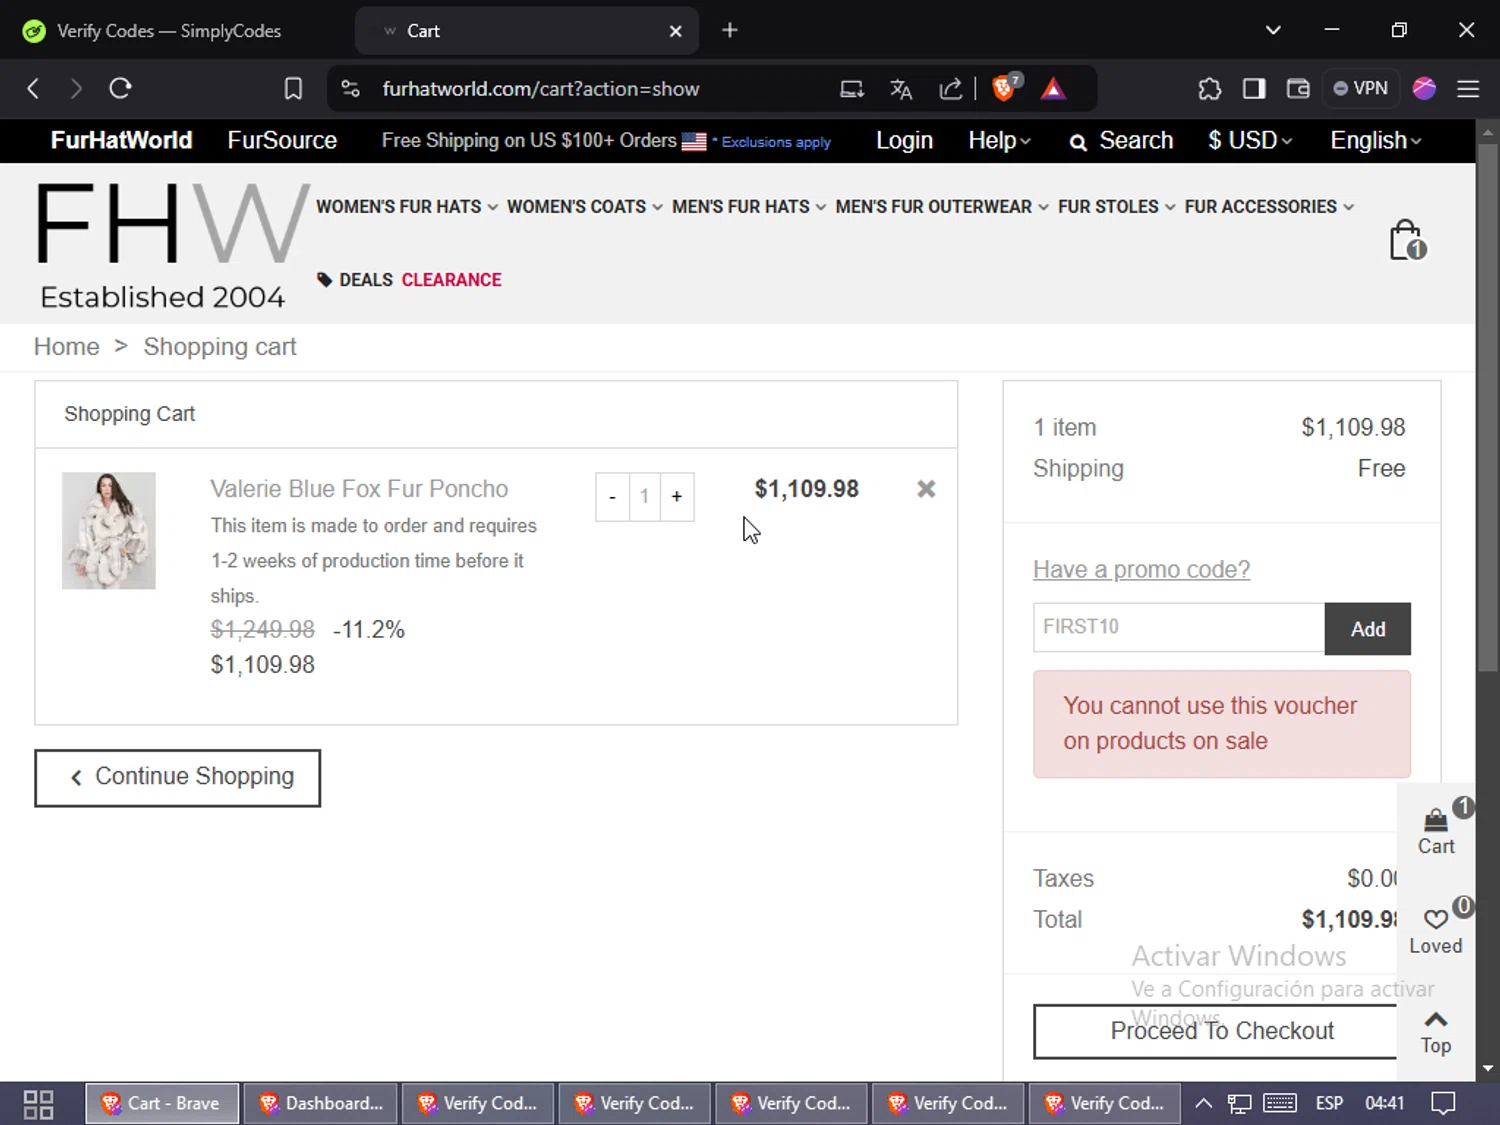Screen dimensions: 1500x1125
Task: Expand Women's Coats menu
Action: [585, 207]
